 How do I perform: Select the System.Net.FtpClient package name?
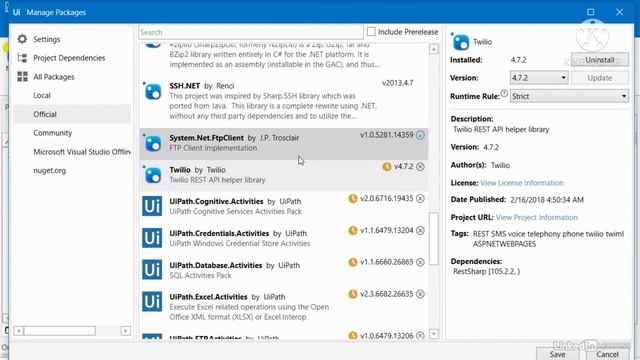pyautogui.click(x=206, y=138)
